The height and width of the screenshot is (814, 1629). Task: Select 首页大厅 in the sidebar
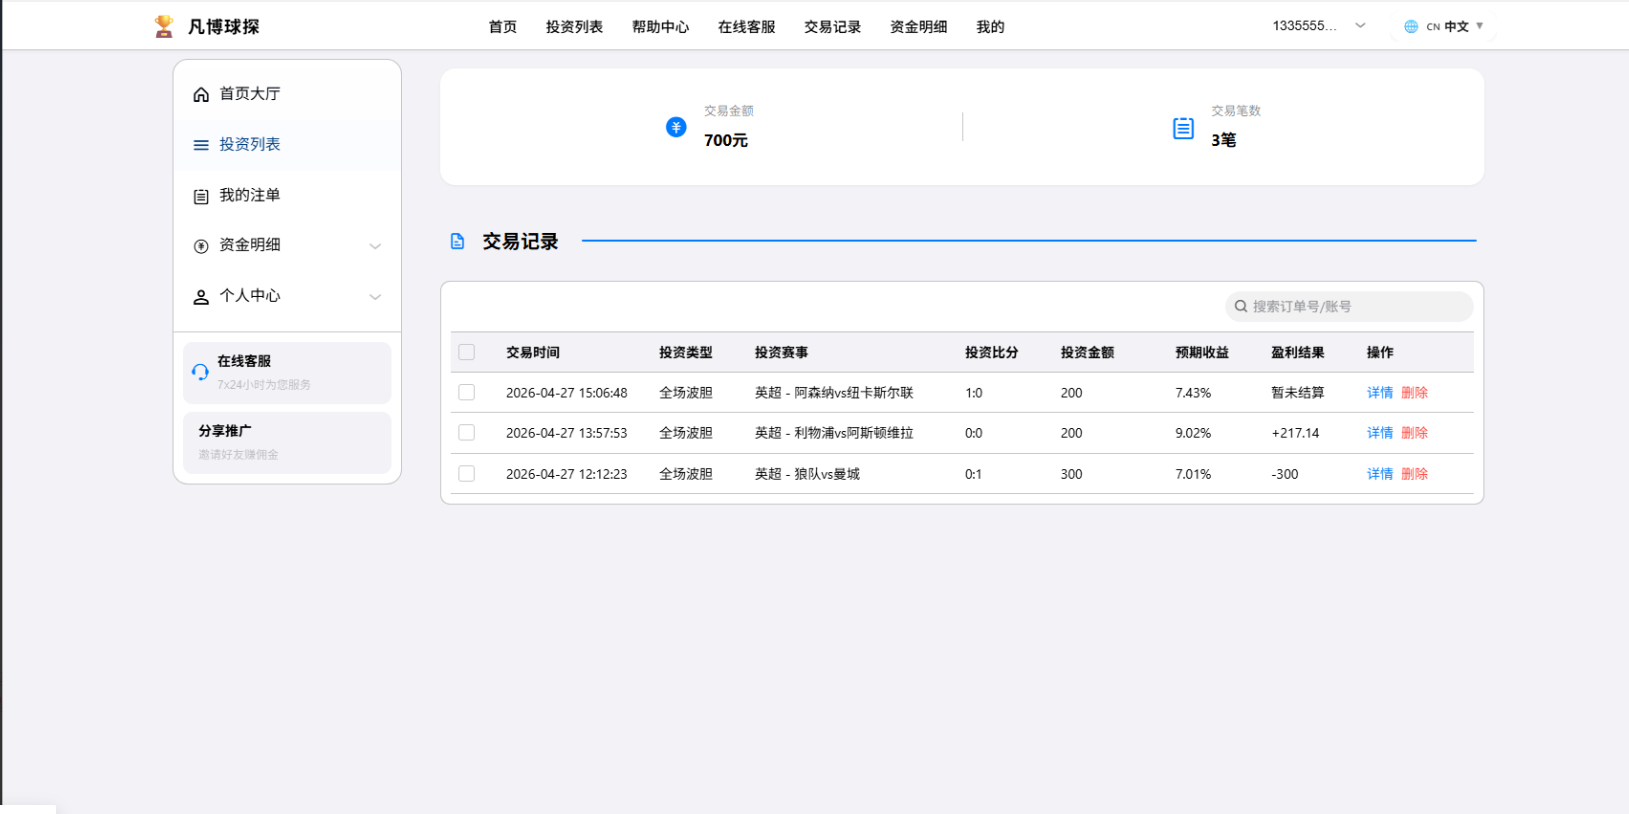point(287,94)
